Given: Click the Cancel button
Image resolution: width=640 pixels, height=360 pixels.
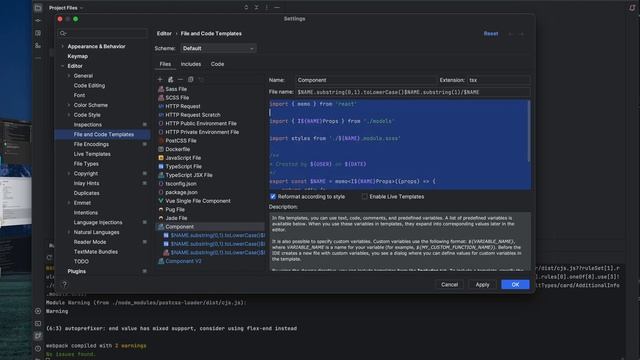Looking at the screenshot, I should point(449,284).
